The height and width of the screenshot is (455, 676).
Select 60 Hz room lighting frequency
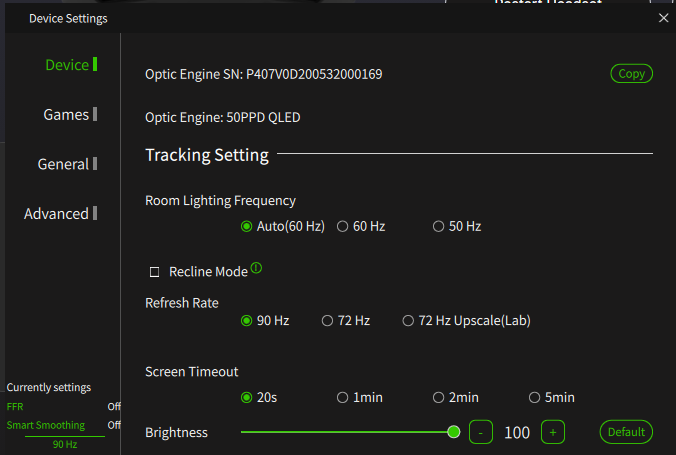[343, 226]
